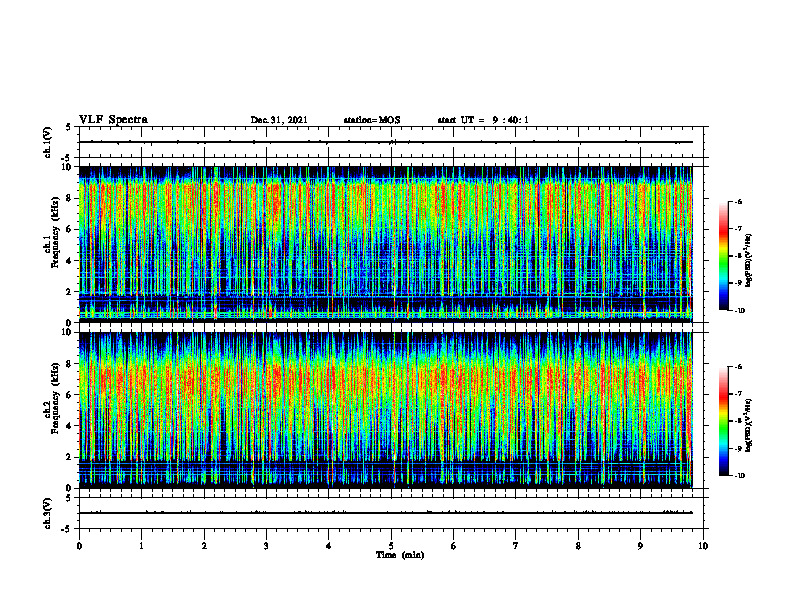The image size is (792, 612).
Task: Click inside the ch.2 spectrogram plot
Action: click(x=386, y=410)
